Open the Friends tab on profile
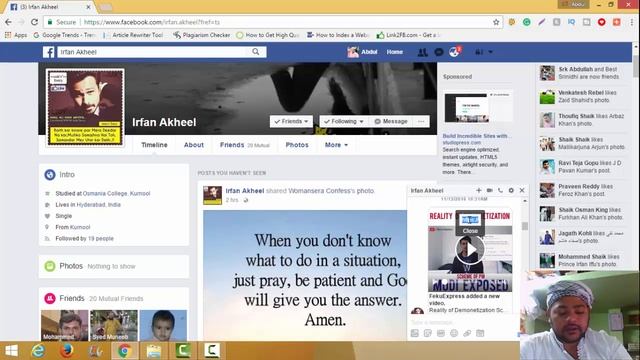 (244, 145)
